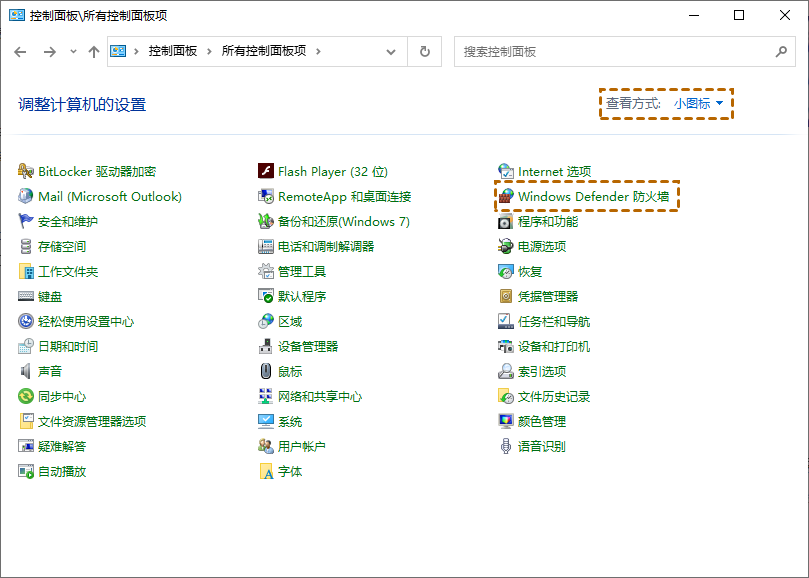This screenshot has height=578, width=809.
Task: Click the address bar Control Panel icon
Action: pos(118,51)
